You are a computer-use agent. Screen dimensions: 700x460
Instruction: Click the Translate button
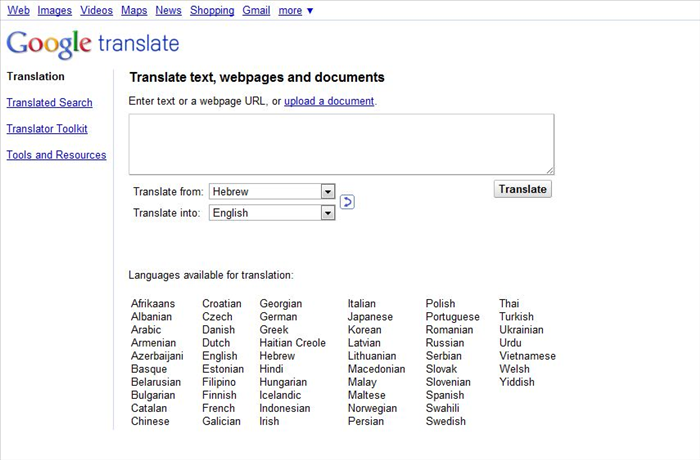pos(522,189)
